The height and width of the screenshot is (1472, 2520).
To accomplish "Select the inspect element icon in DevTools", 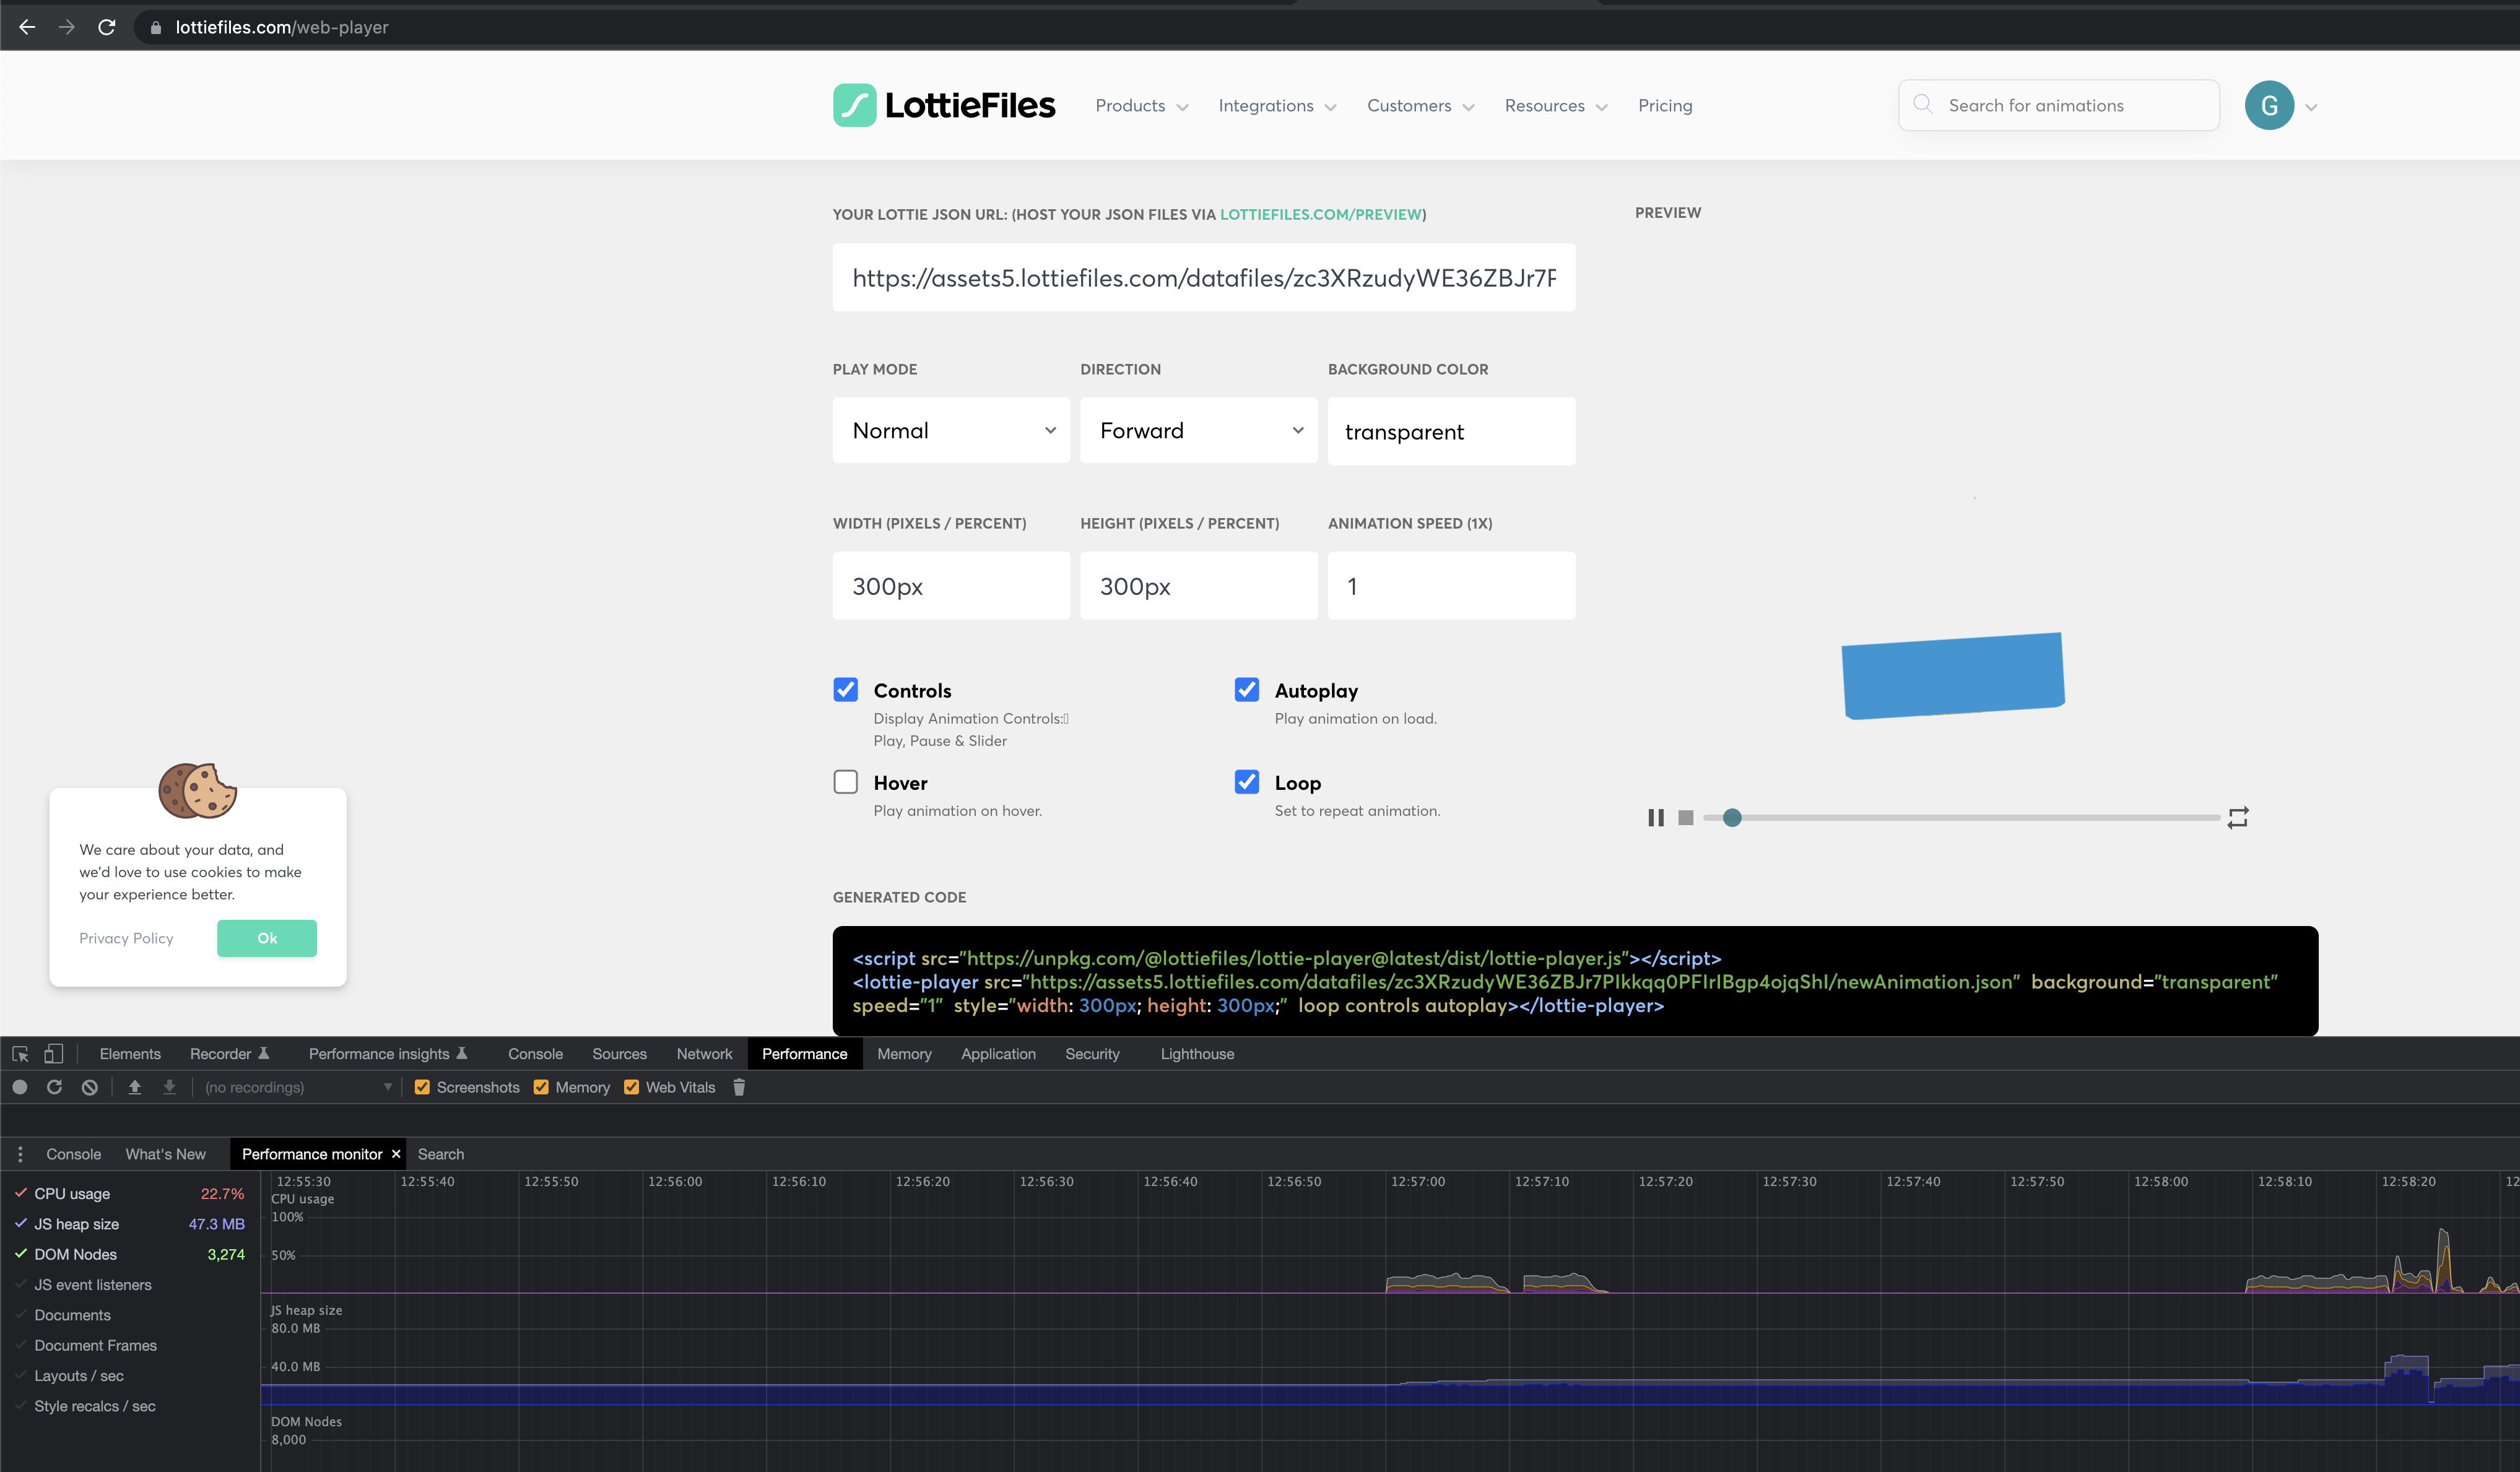I will click(x=20, y=1053).
